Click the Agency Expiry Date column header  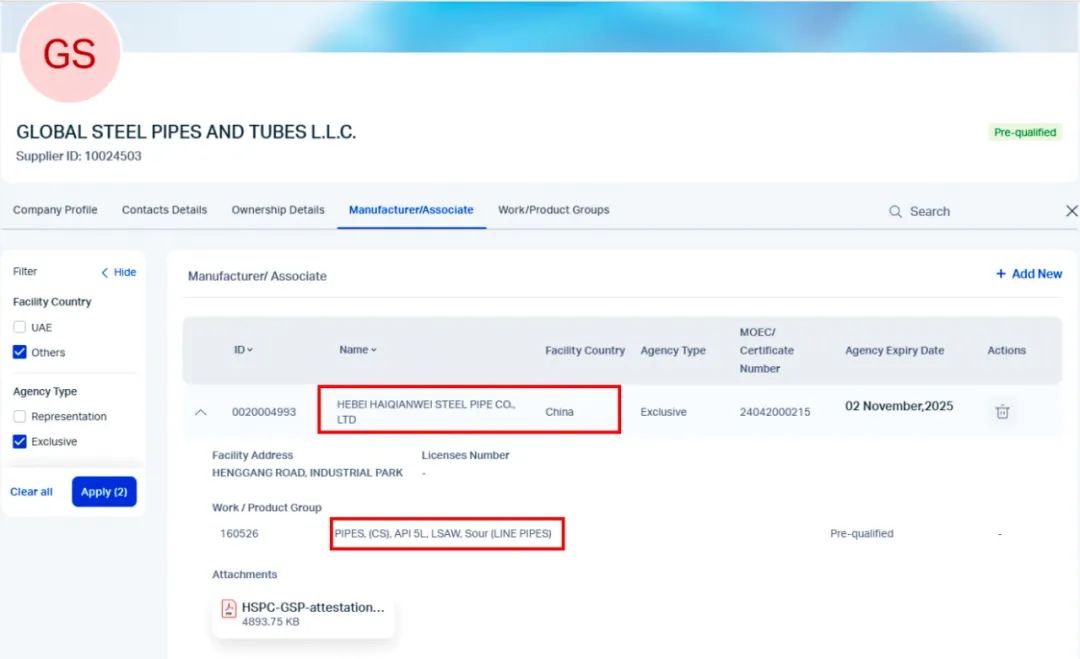pos(895,351)
